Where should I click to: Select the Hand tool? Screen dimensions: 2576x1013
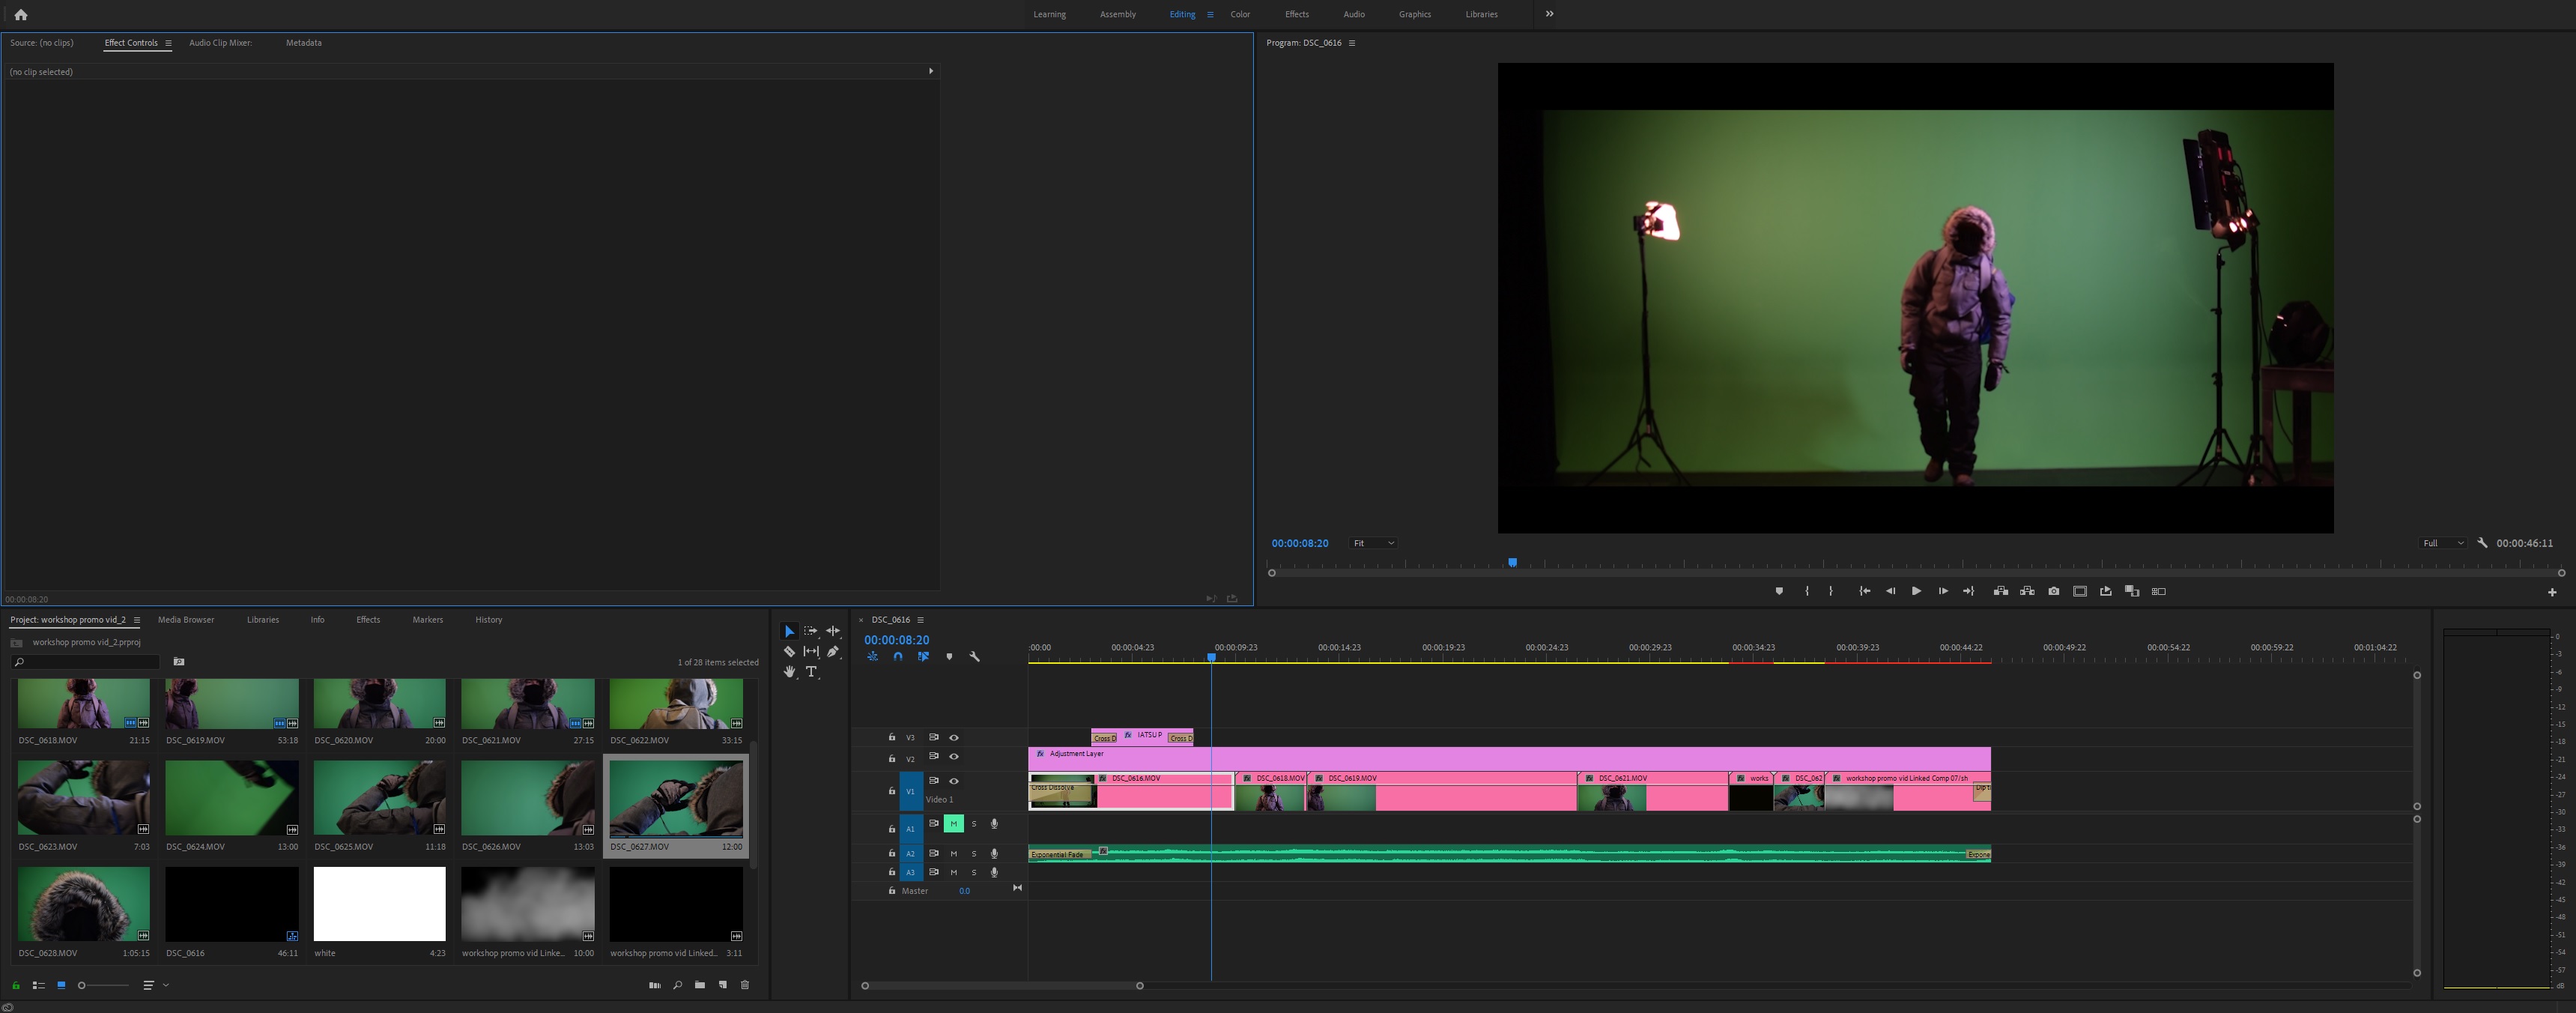pyautogui.click(x=790, y=672)
